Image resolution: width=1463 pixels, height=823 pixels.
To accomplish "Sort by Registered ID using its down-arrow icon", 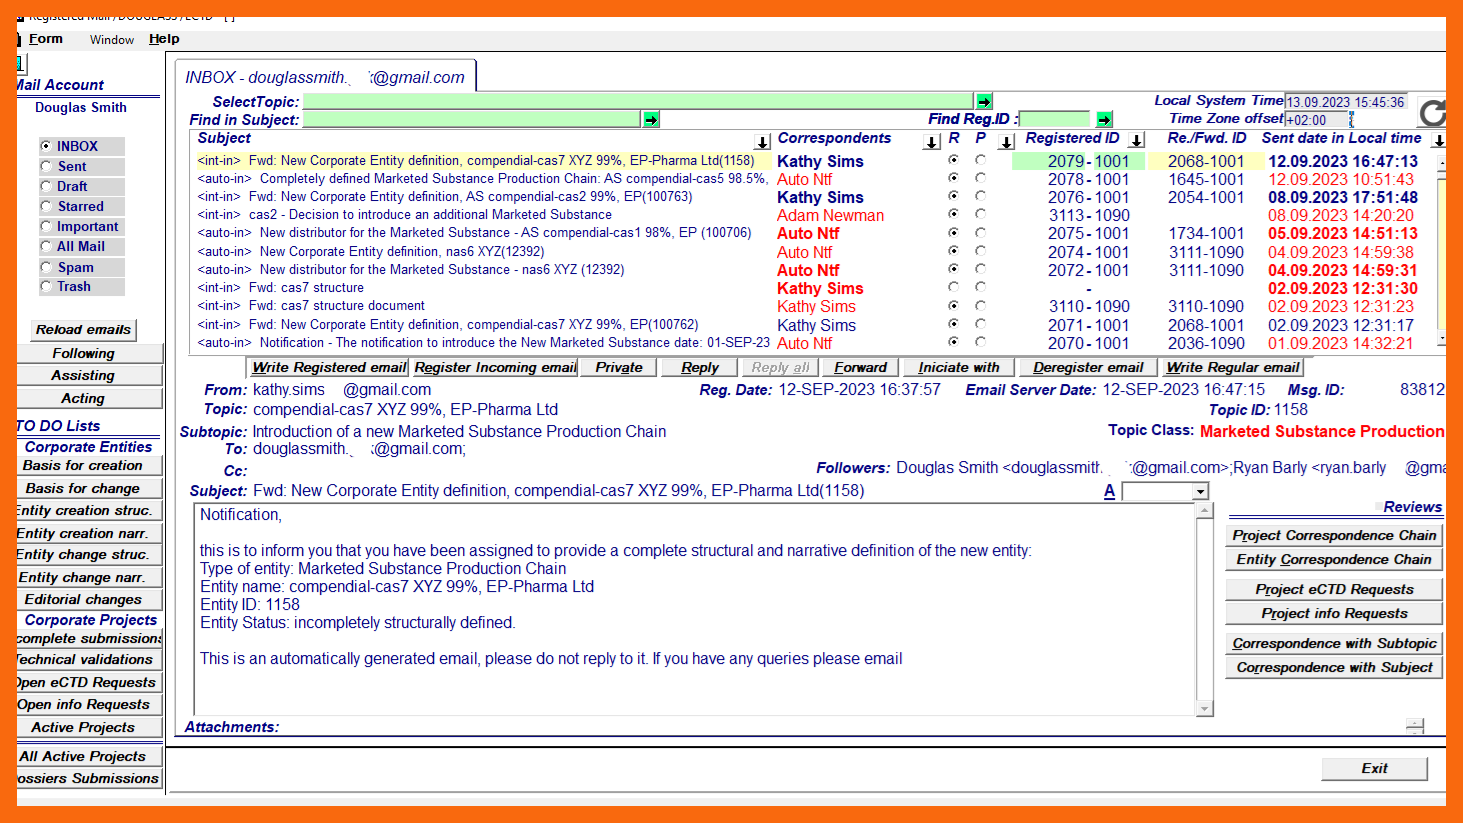I will click(1136, 140).
